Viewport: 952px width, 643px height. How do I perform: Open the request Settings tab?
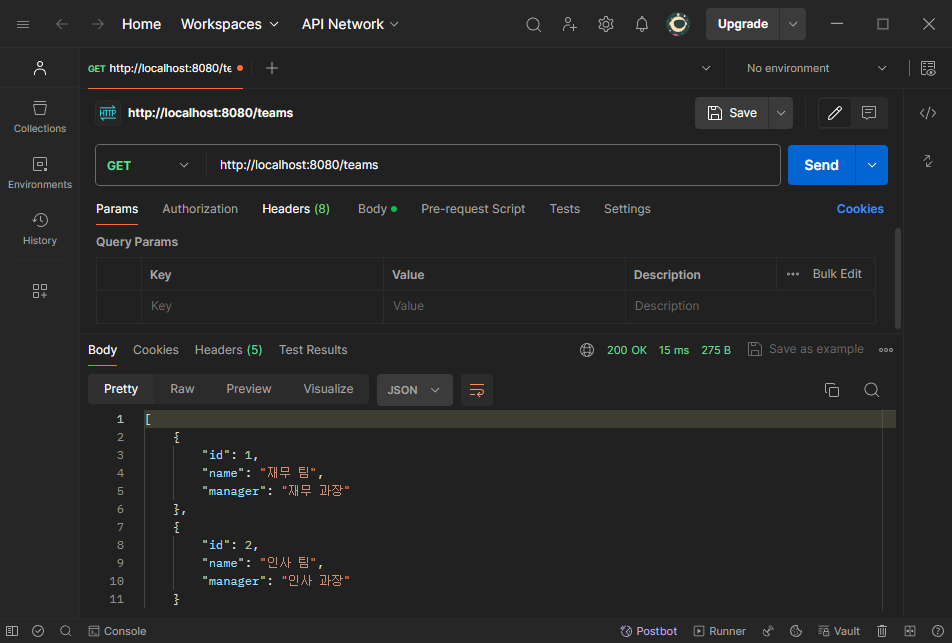(627, 209)
